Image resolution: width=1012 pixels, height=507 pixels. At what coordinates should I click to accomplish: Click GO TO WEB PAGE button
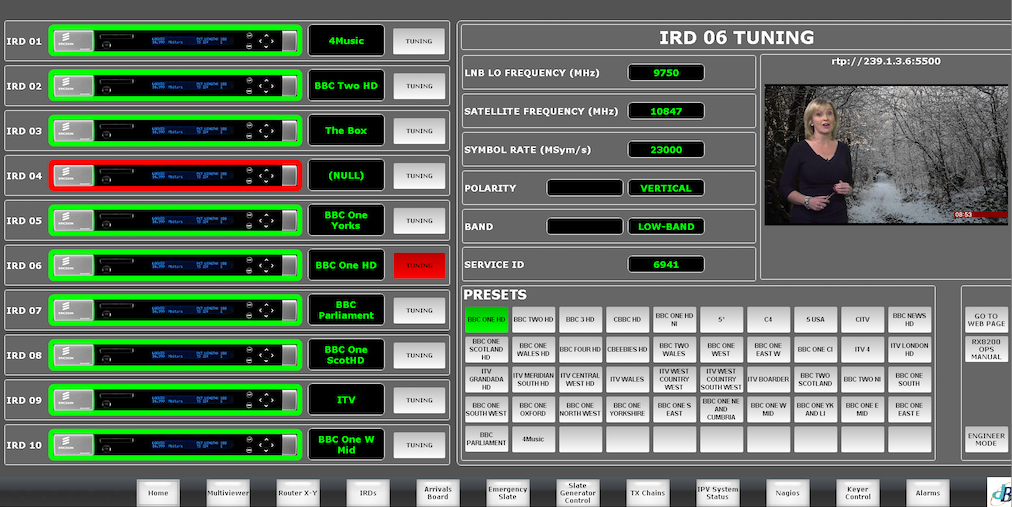click(986, 320)
